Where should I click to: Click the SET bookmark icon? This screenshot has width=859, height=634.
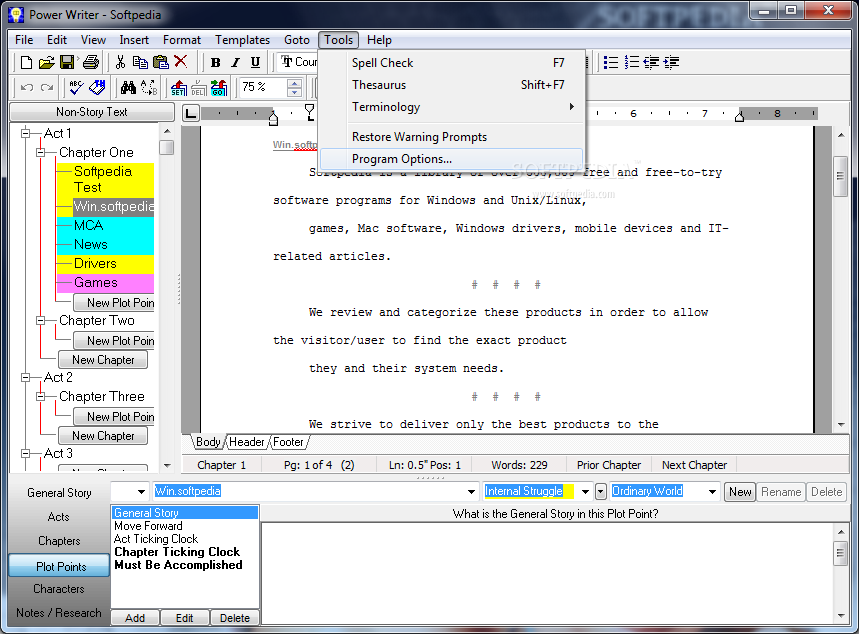pos(179,88)
